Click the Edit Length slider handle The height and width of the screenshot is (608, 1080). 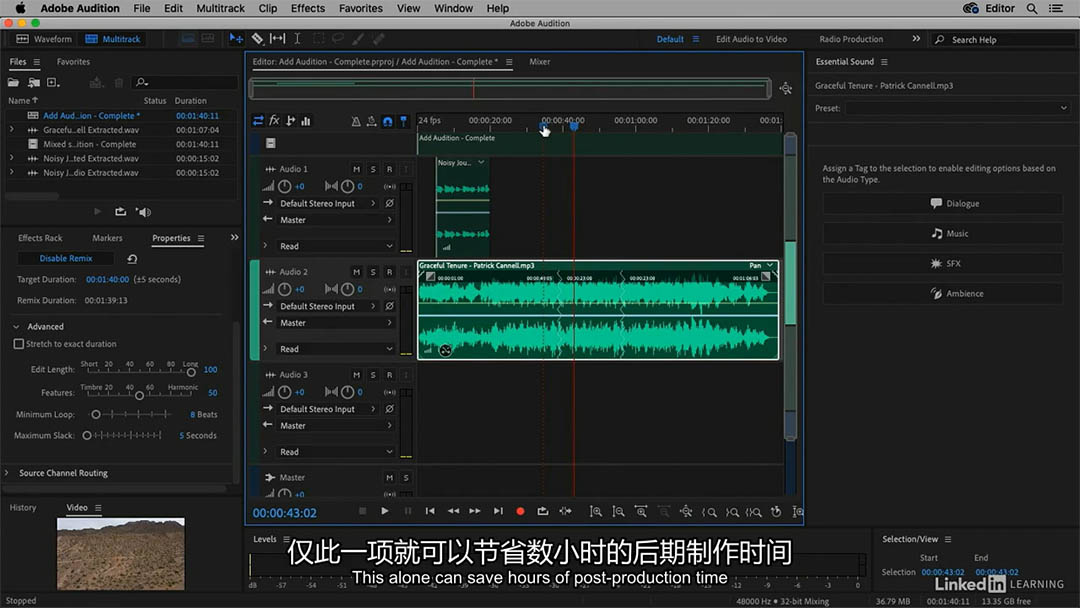click(191, 372)
